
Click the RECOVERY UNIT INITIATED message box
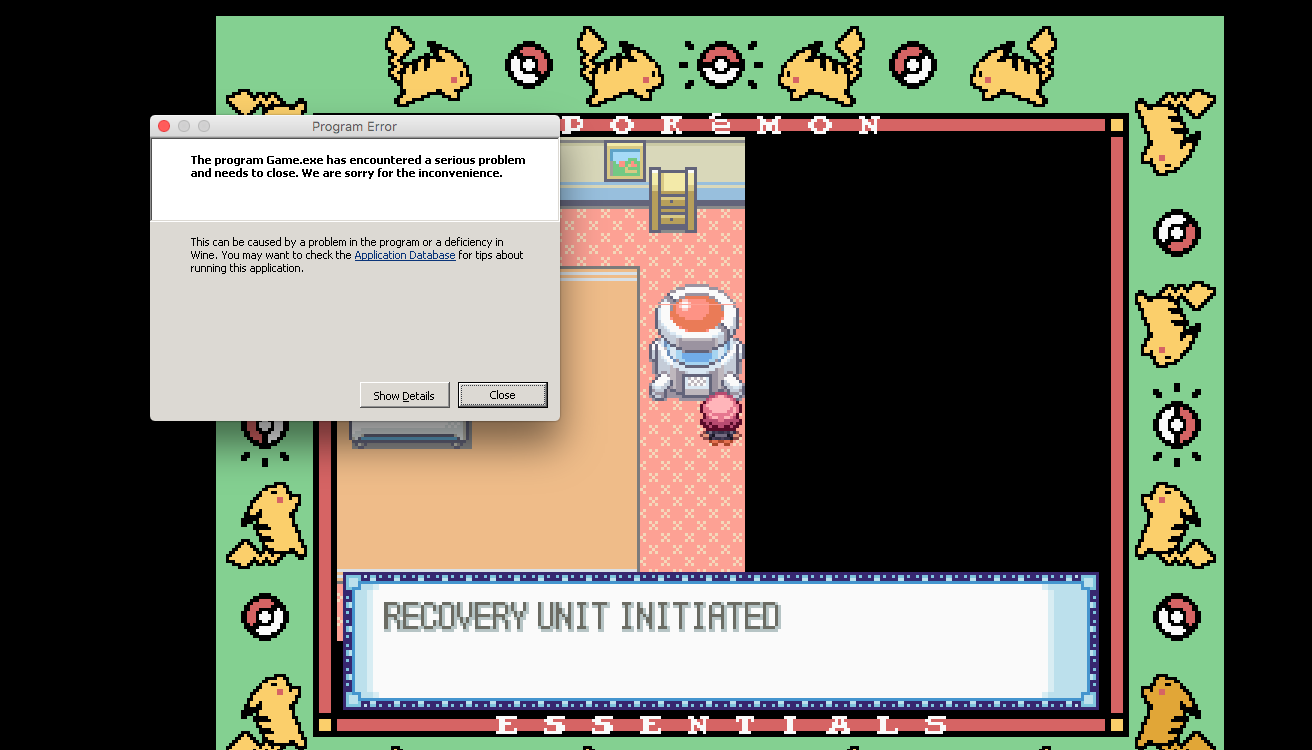coord(720,641)
